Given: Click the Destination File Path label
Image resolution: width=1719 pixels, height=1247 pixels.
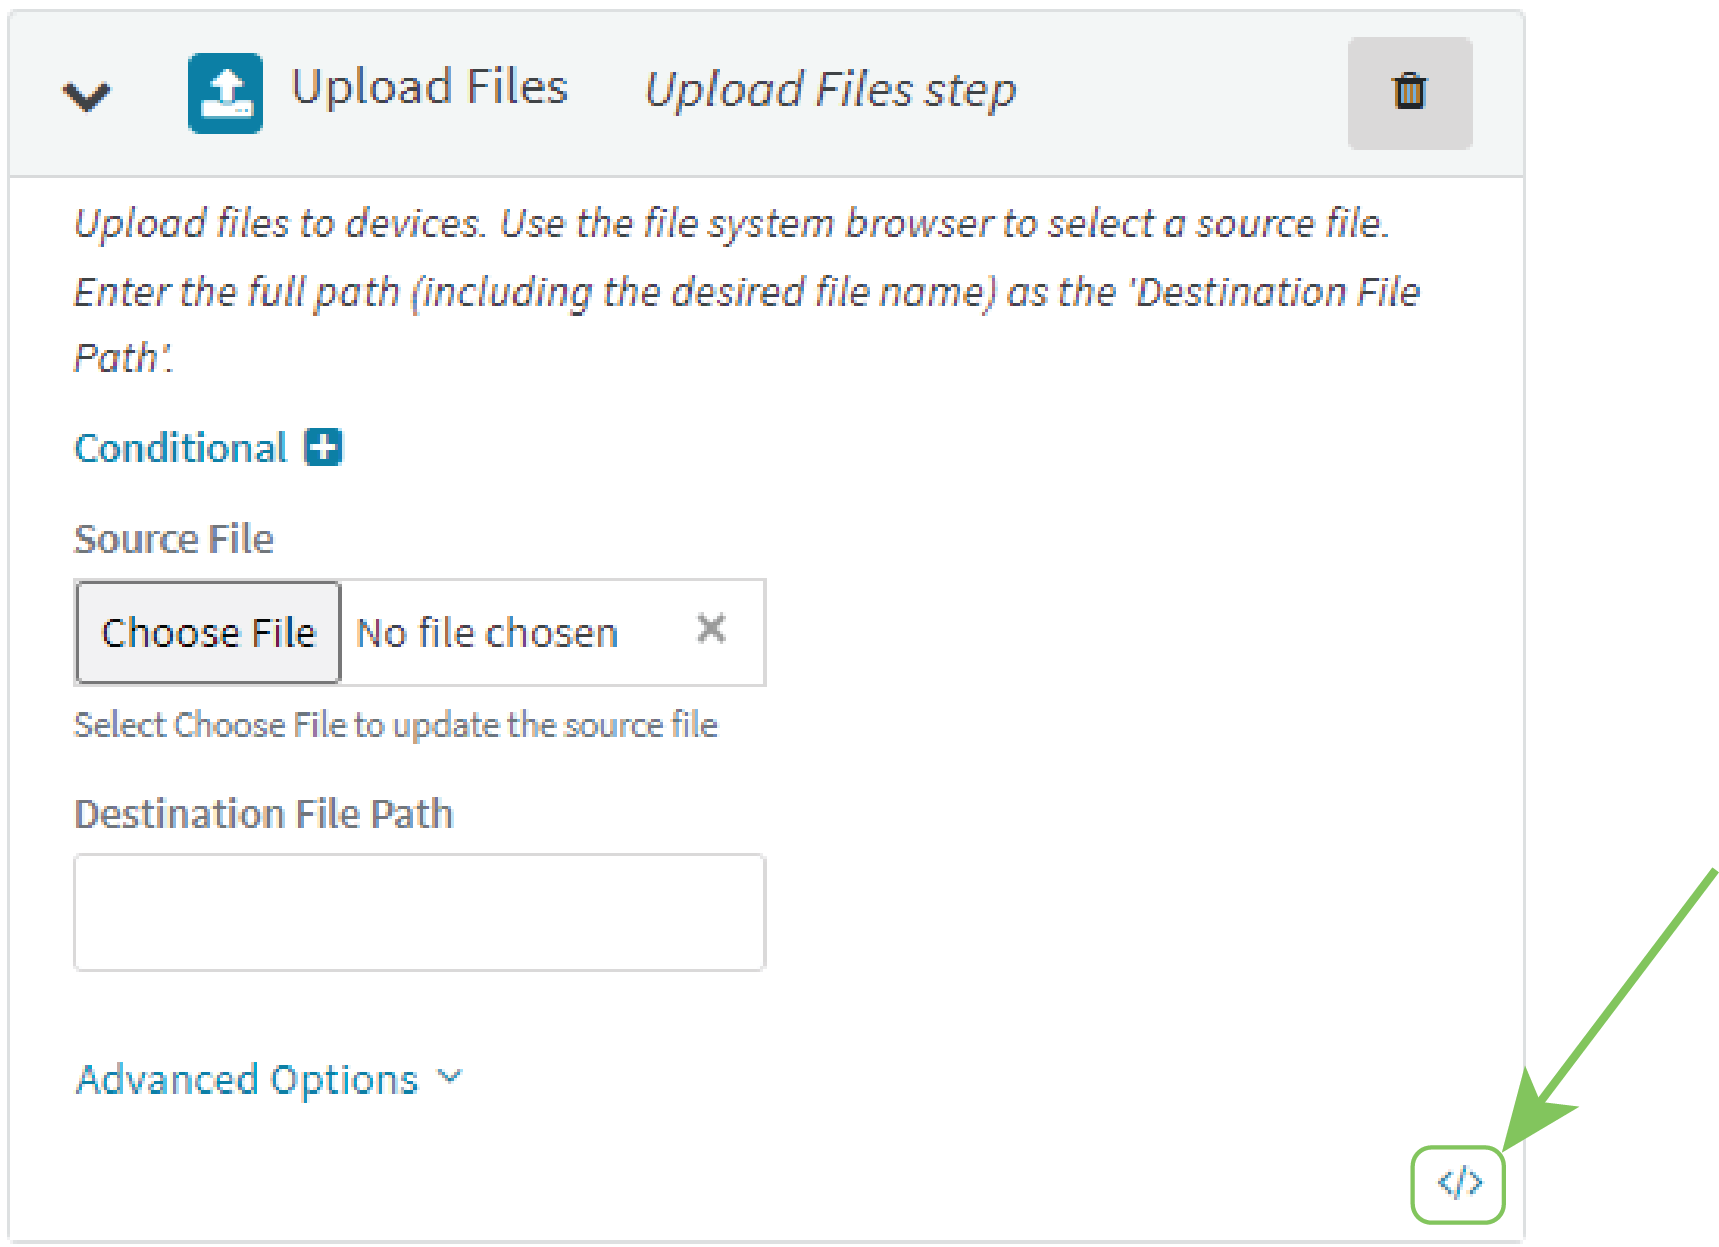Looking at the screenshot, I should point(264,814).
